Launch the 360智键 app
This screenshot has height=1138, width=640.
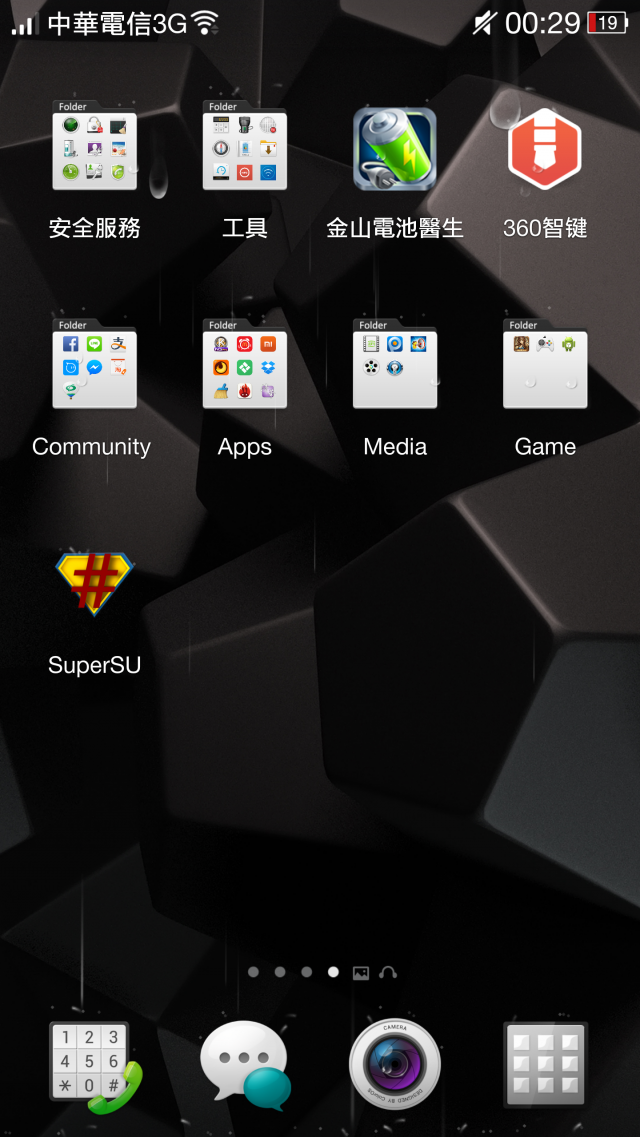click(545, 149)
